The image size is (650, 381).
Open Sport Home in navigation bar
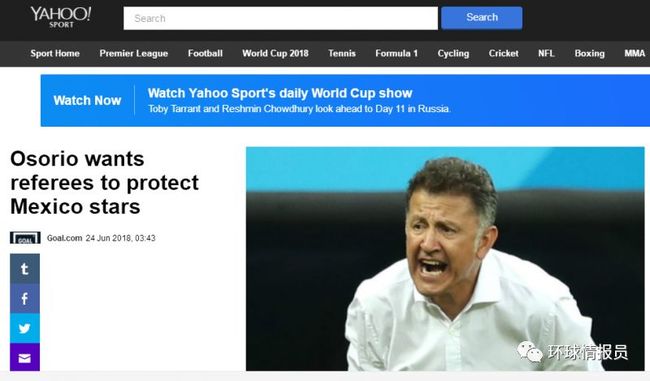point(55,53)
